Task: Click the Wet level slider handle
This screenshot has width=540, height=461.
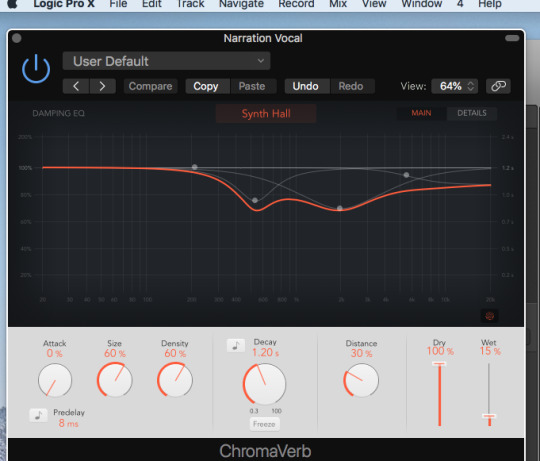Action: pyautogui.click(x=489, y=417)
